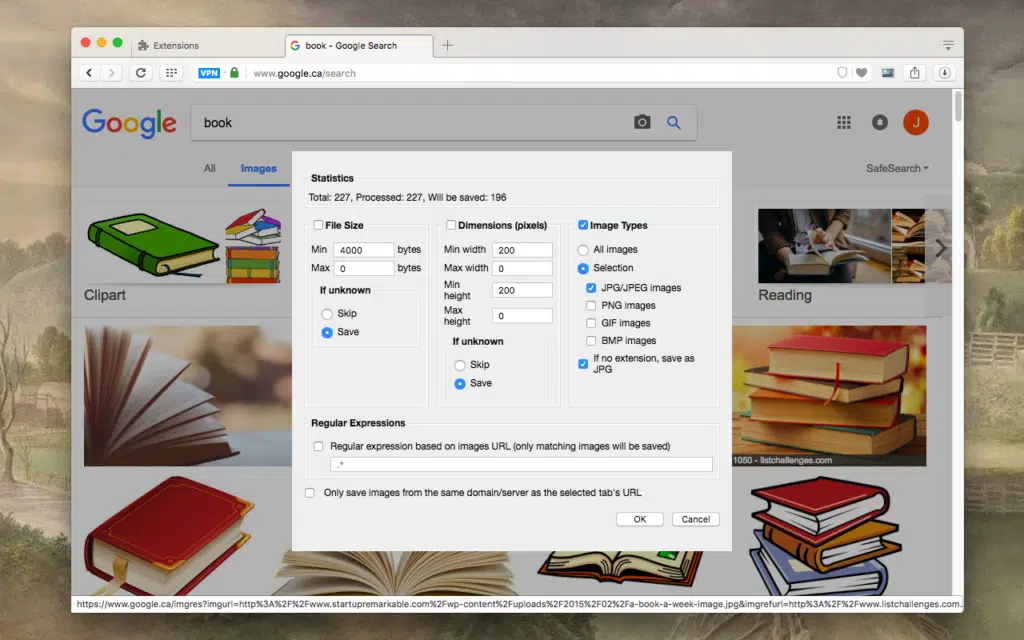Click the download icon in the browser toolbar

coord(944,72)
